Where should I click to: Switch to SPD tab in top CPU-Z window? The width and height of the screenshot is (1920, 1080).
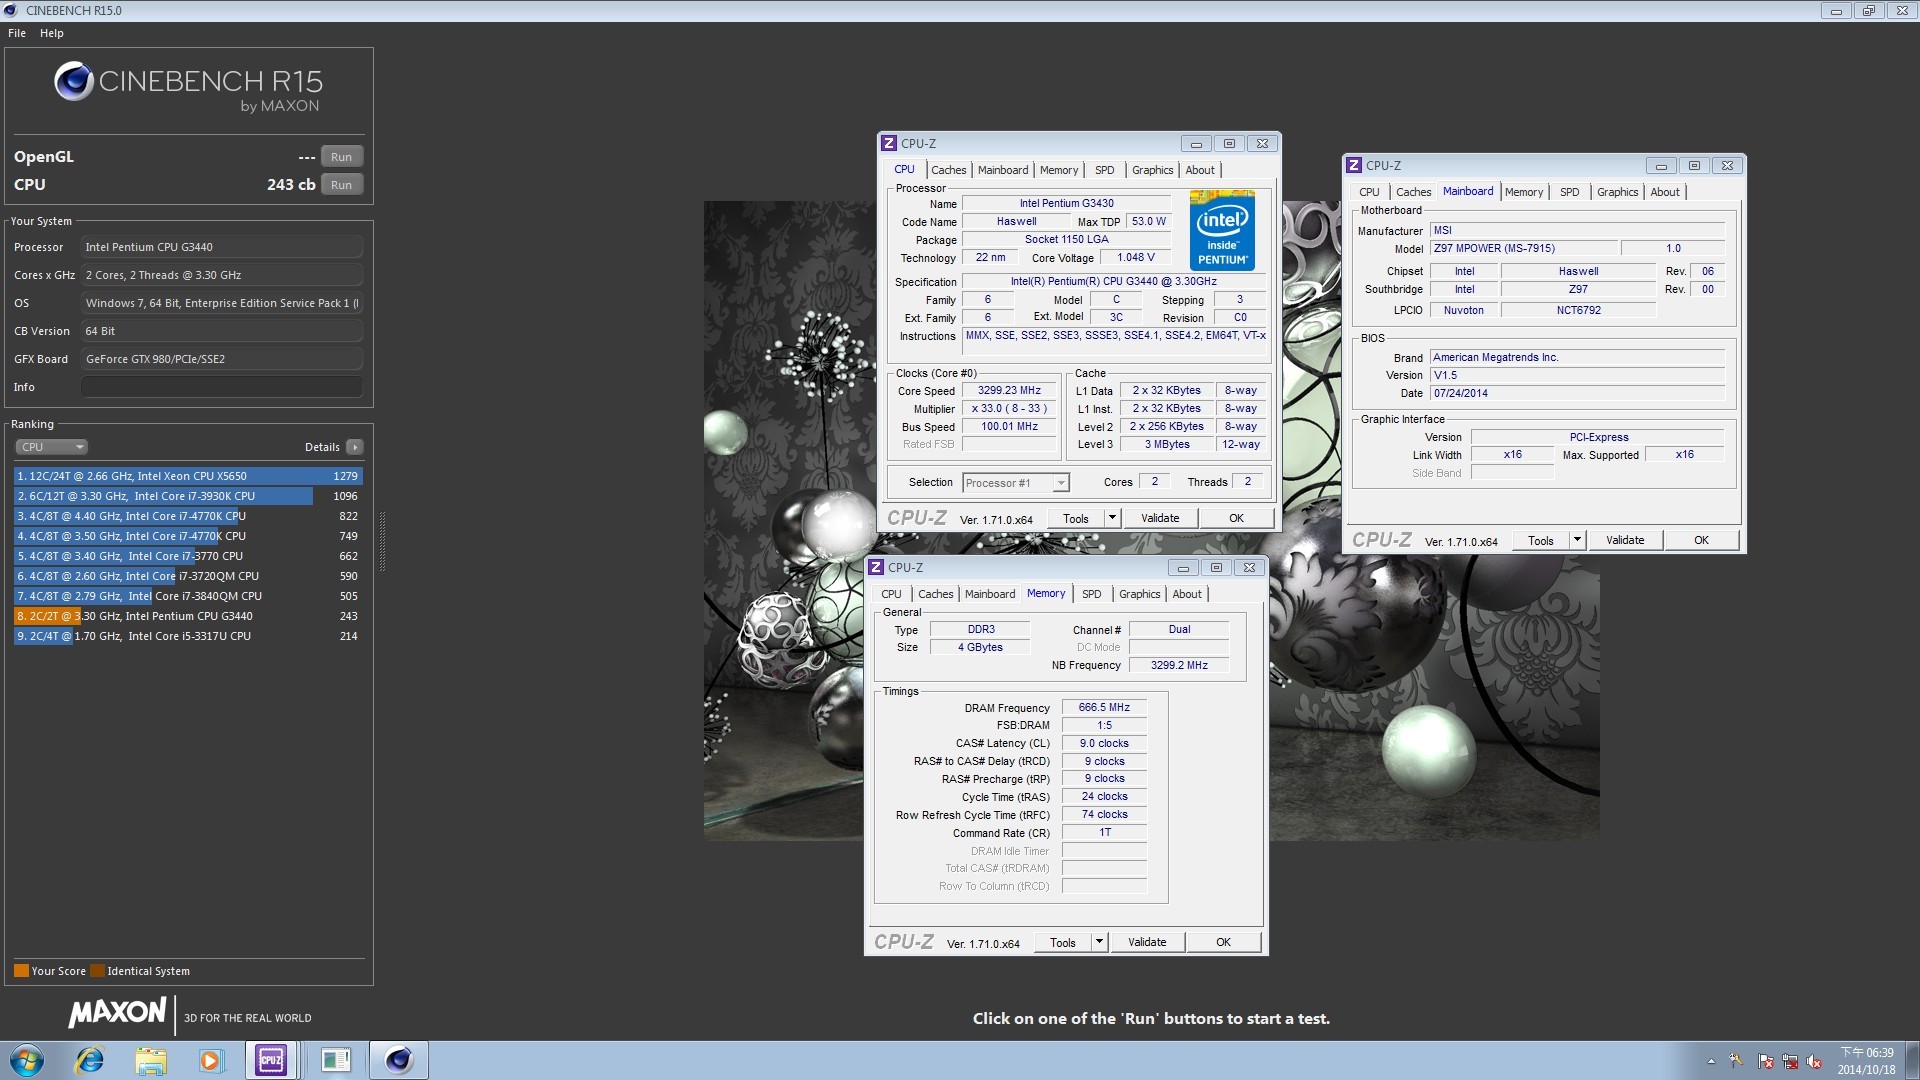1104,170
